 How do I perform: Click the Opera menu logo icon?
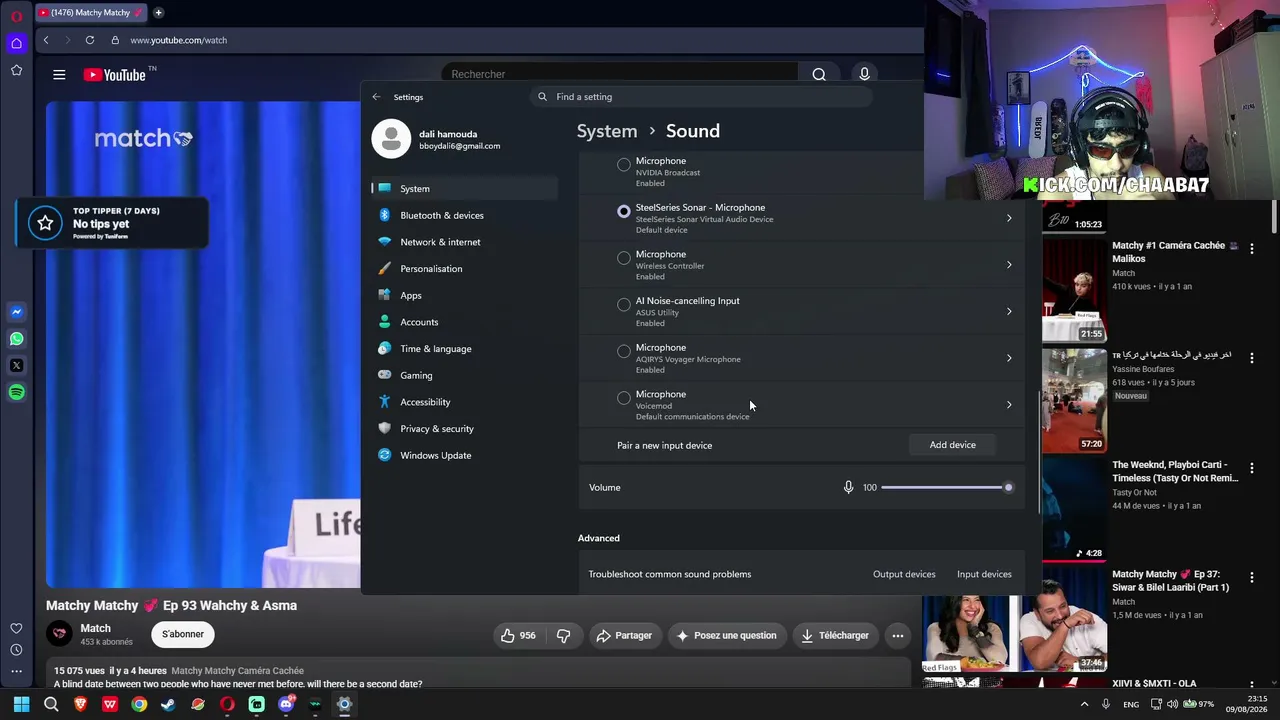pyautogui.click(x=16, y=16)
